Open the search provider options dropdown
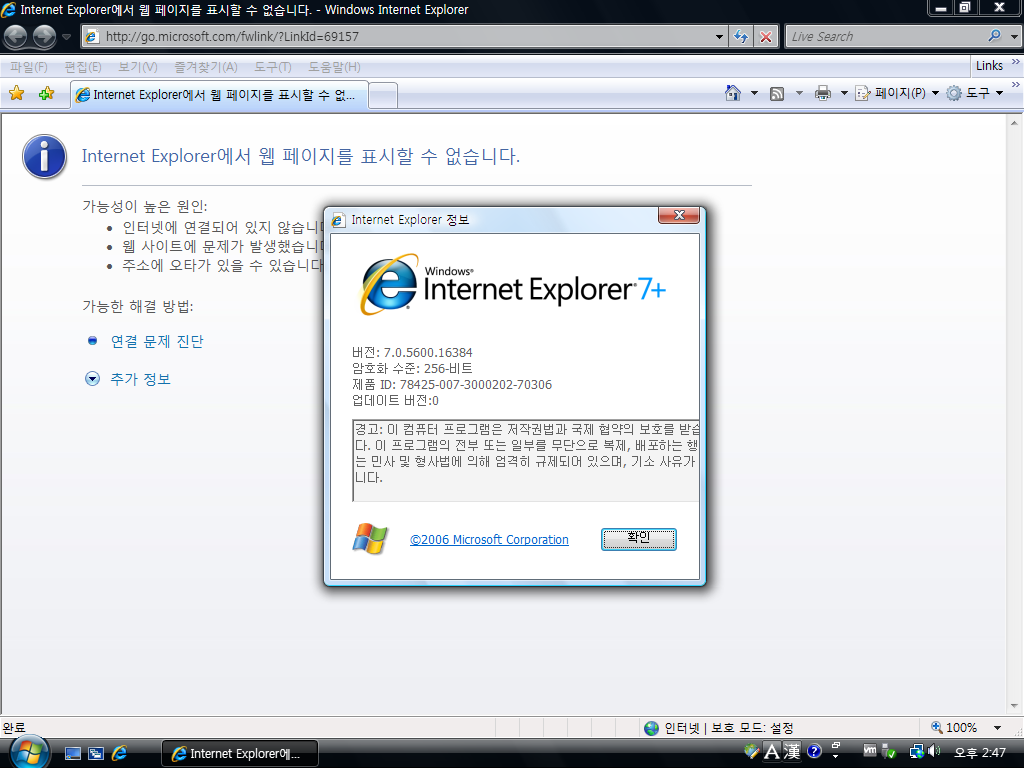The height and width of the screenshot is (768, 1024). [1014, 37]
